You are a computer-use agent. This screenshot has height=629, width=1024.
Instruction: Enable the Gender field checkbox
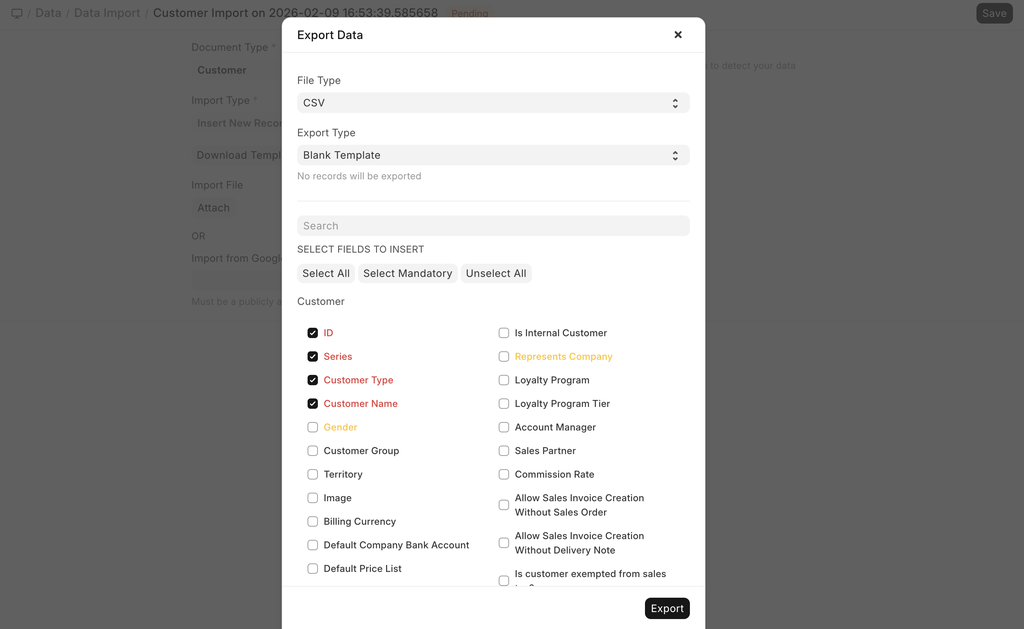(313, 427)
